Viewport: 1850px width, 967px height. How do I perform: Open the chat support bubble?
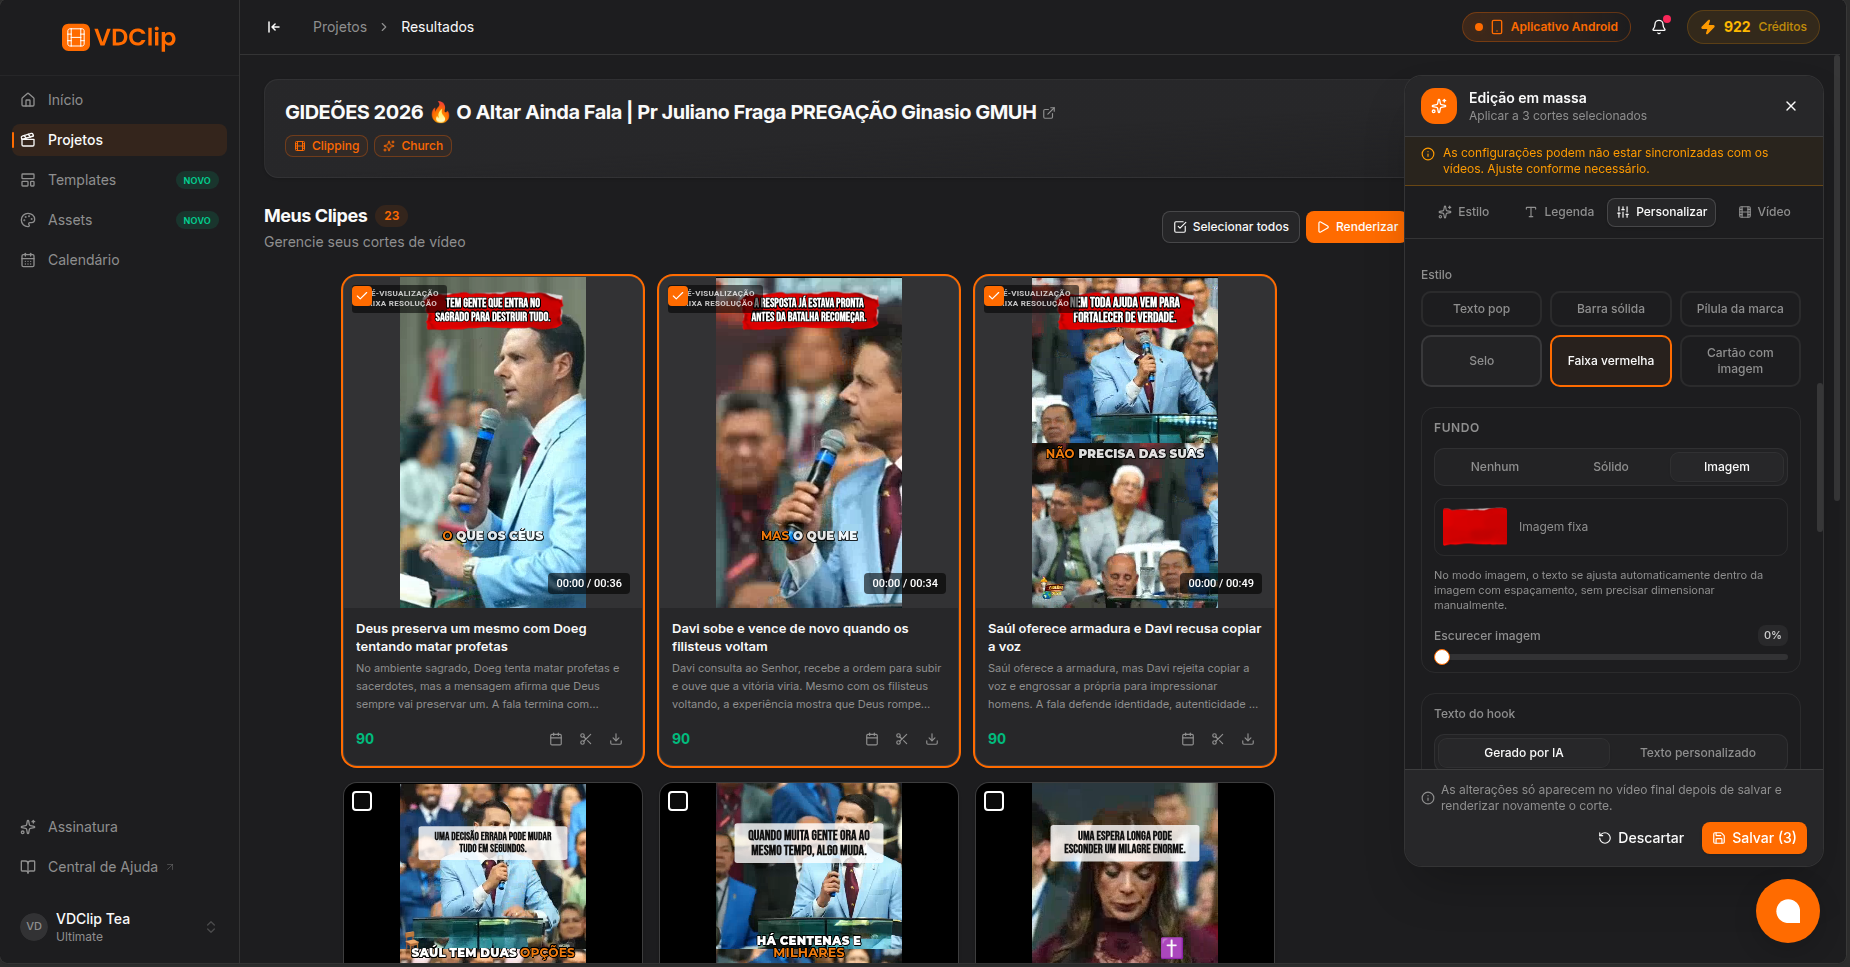click(x=1788, y=911)
